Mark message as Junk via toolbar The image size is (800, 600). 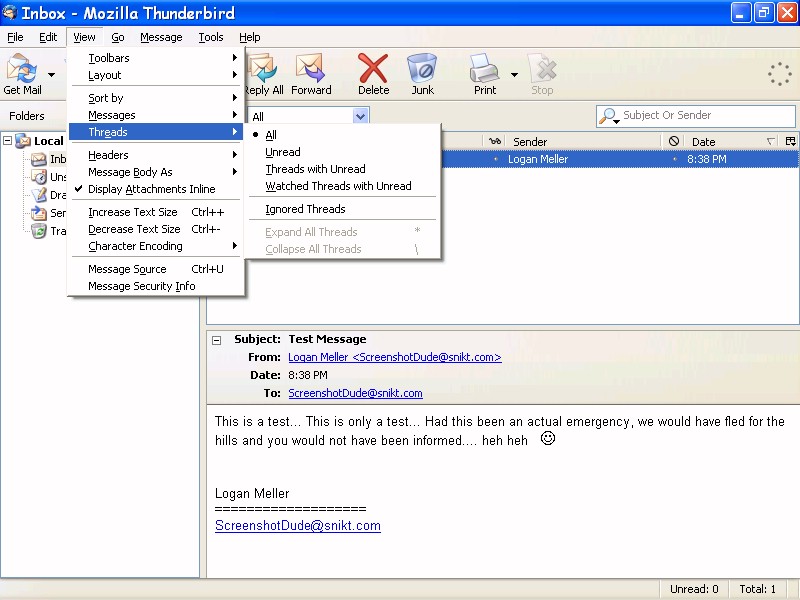coord(422,68)
